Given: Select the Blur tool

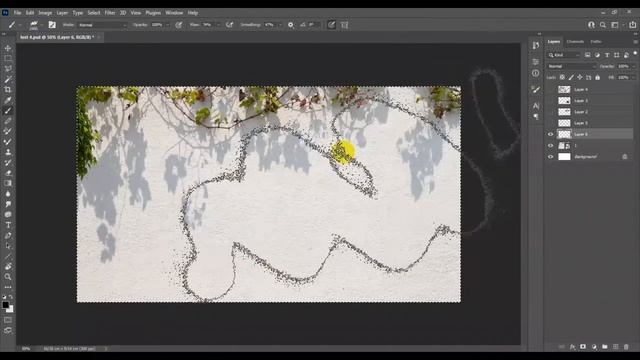Looking at the screenshot, I should coord(8,194).
